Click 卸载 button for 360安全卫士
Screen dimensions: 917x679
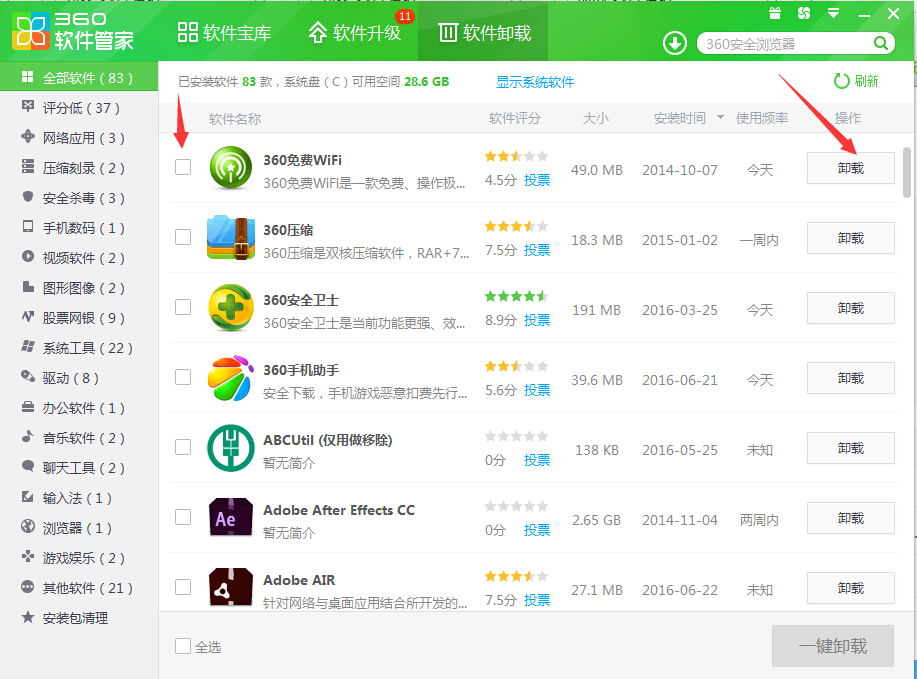[x=850, y=308]
